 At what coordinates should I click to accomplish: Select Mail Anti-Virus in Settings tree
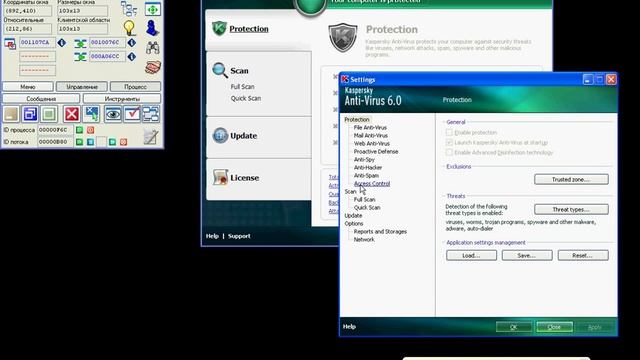pyautogui.click(x=371, y=136)
